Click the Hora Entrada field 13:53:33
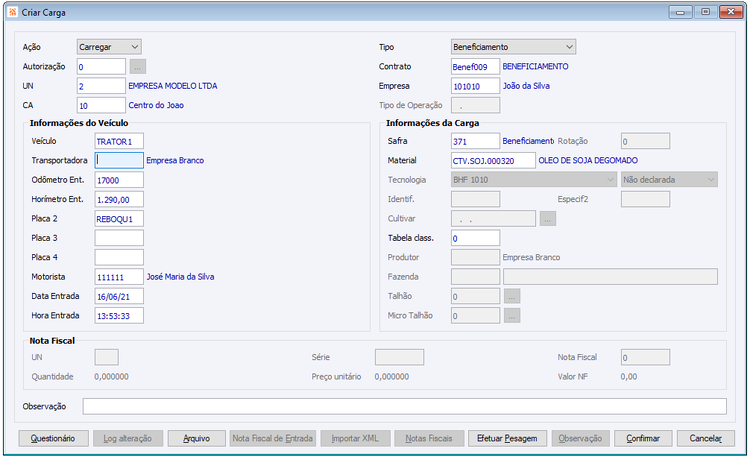Image resolution: width=750 pixels, height=457 pixels. point(119,316)
